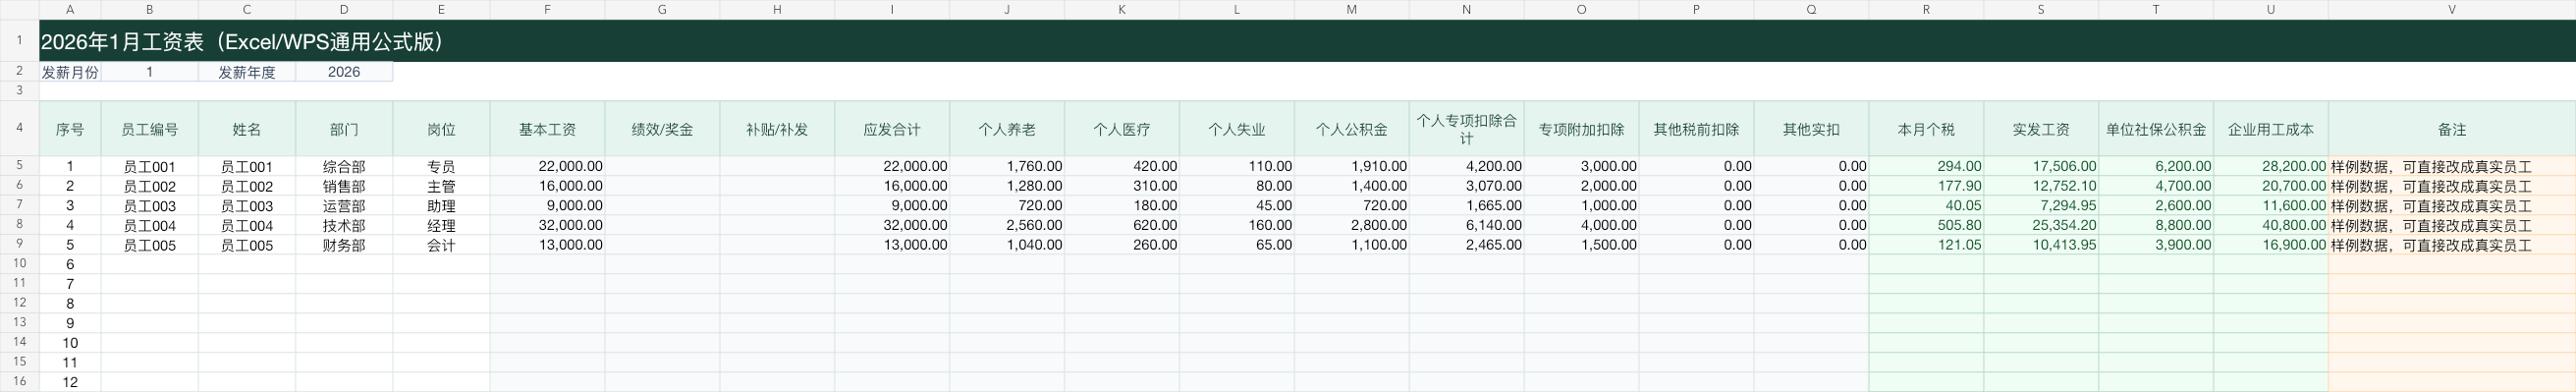
Task: Select the 综合部 department cell
Action: point(344,167)
